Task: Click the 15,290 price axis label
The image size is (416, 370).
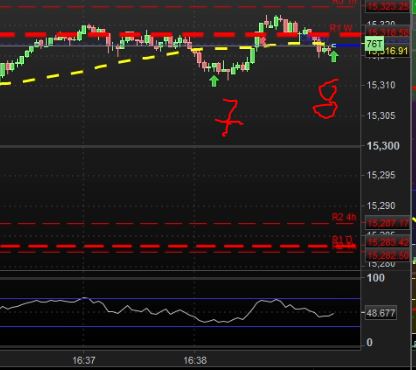Action: tap(381, 206)
